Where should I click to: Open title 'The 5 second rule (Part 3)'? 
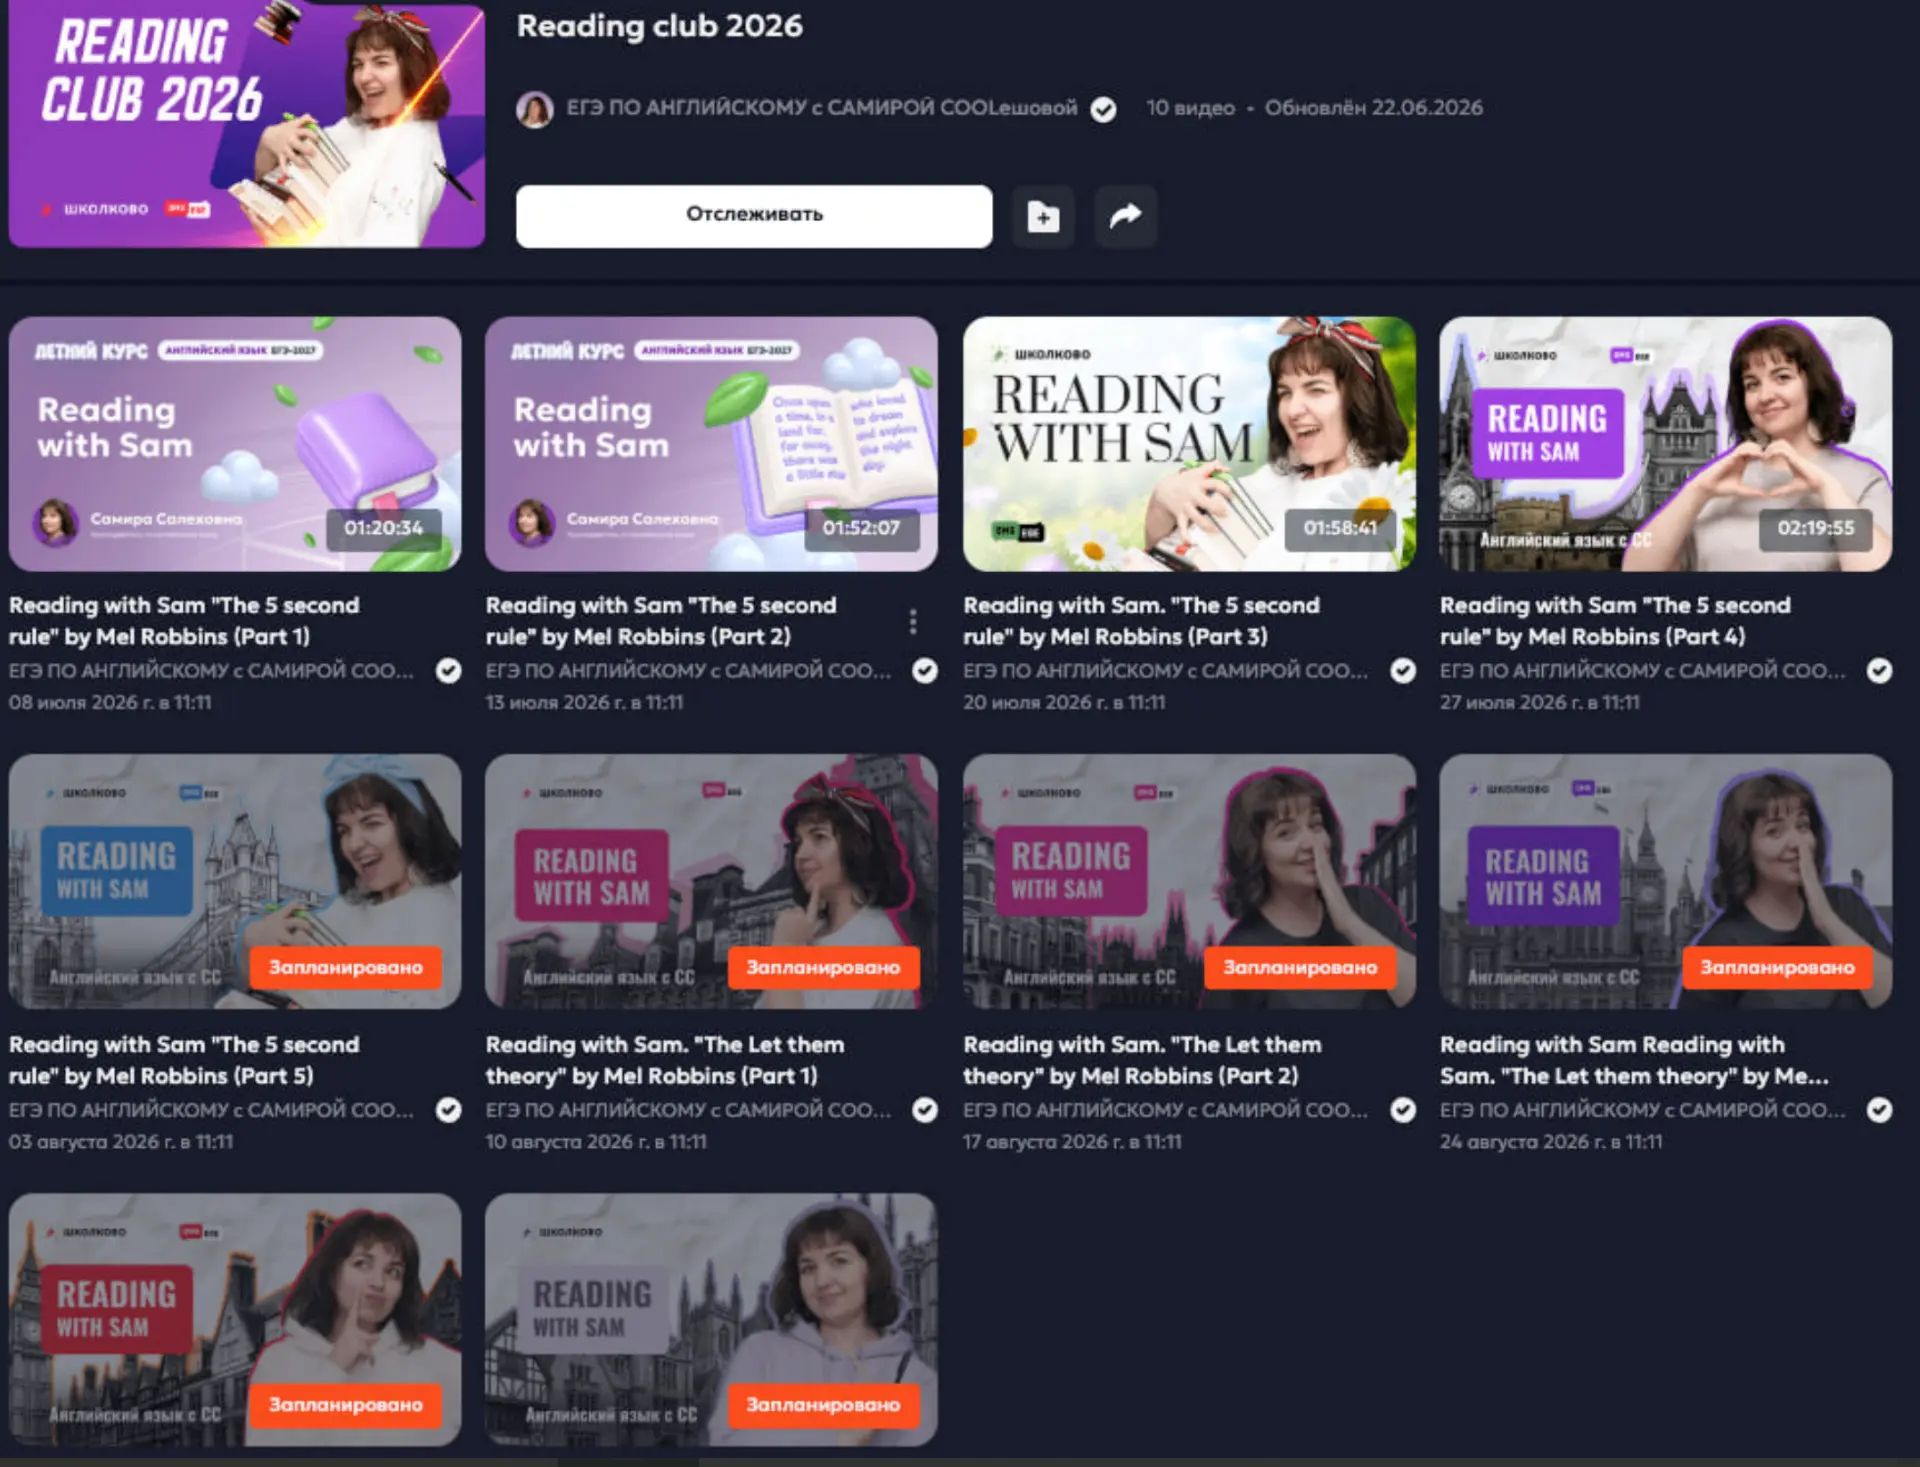click(1141, 621)
